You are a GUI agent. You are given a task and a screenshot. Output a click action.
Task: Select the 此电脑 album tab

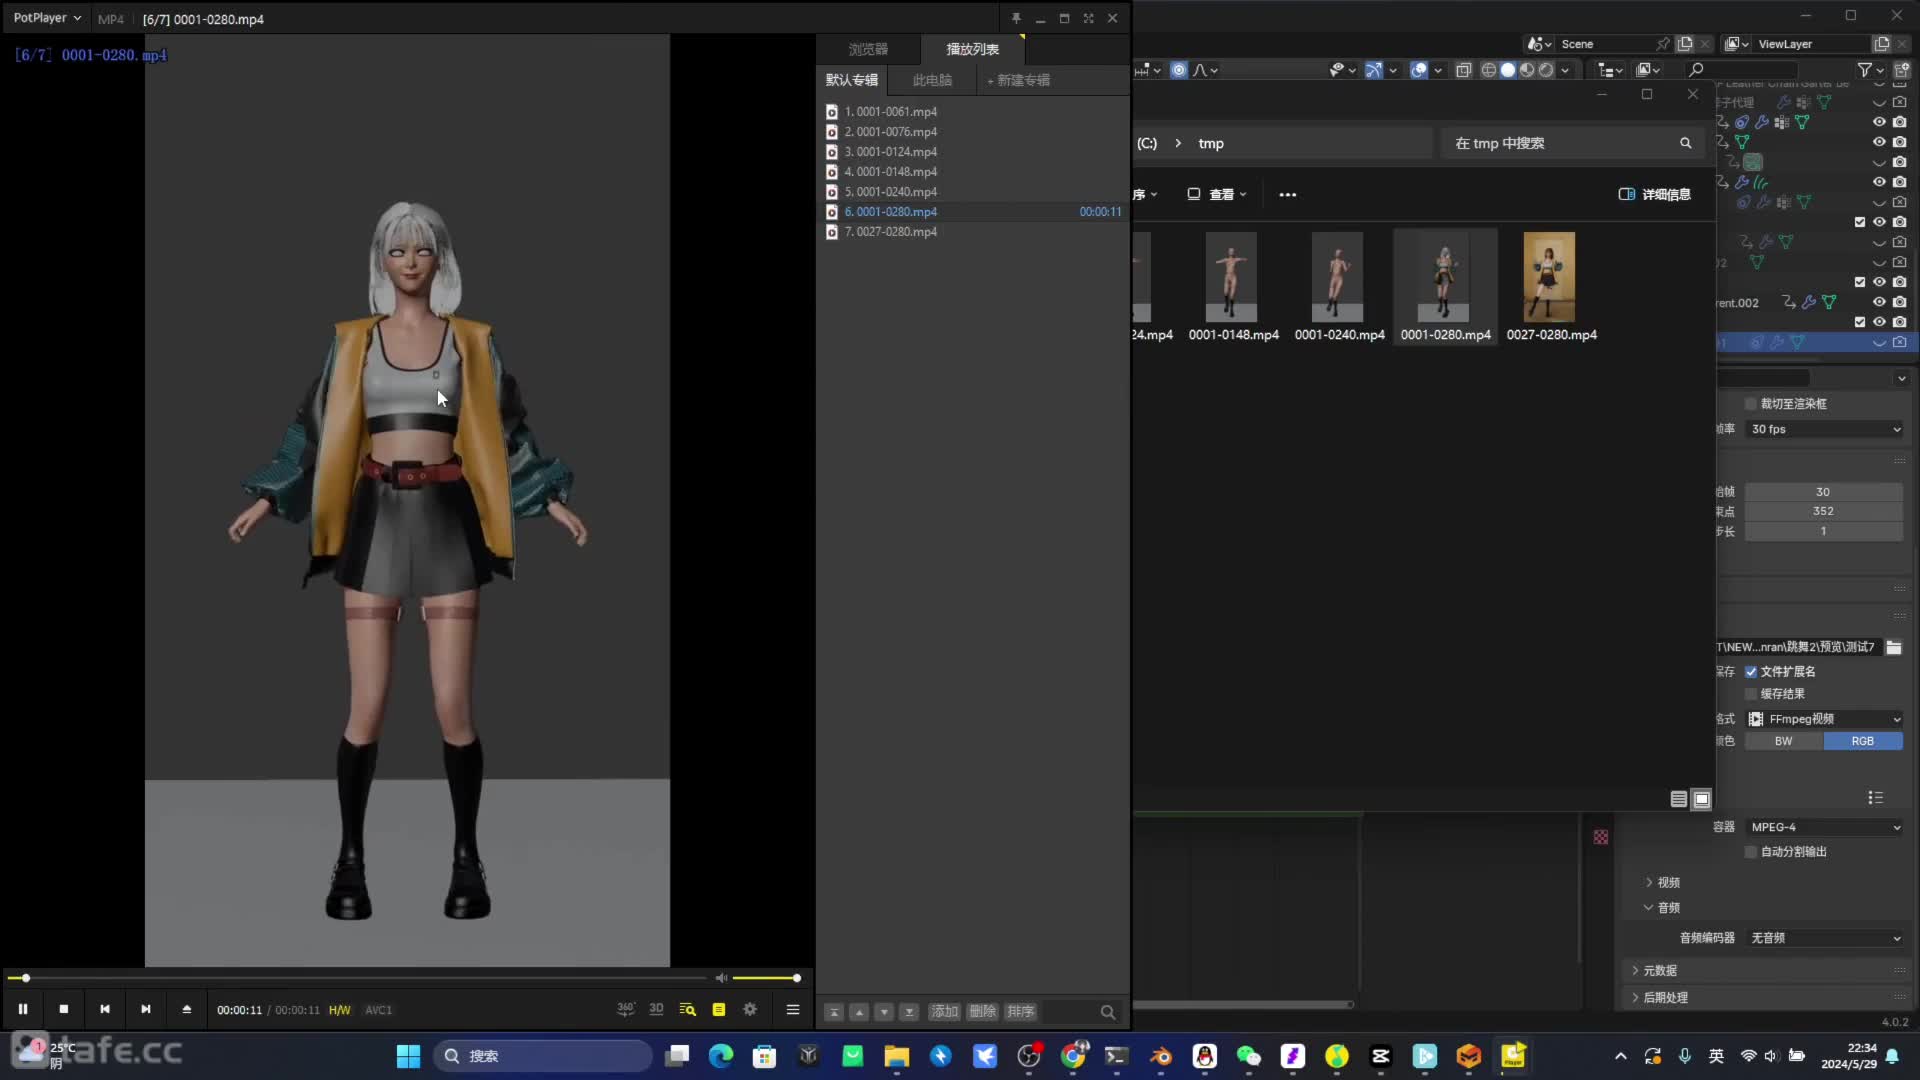click(x=932, y=80)
